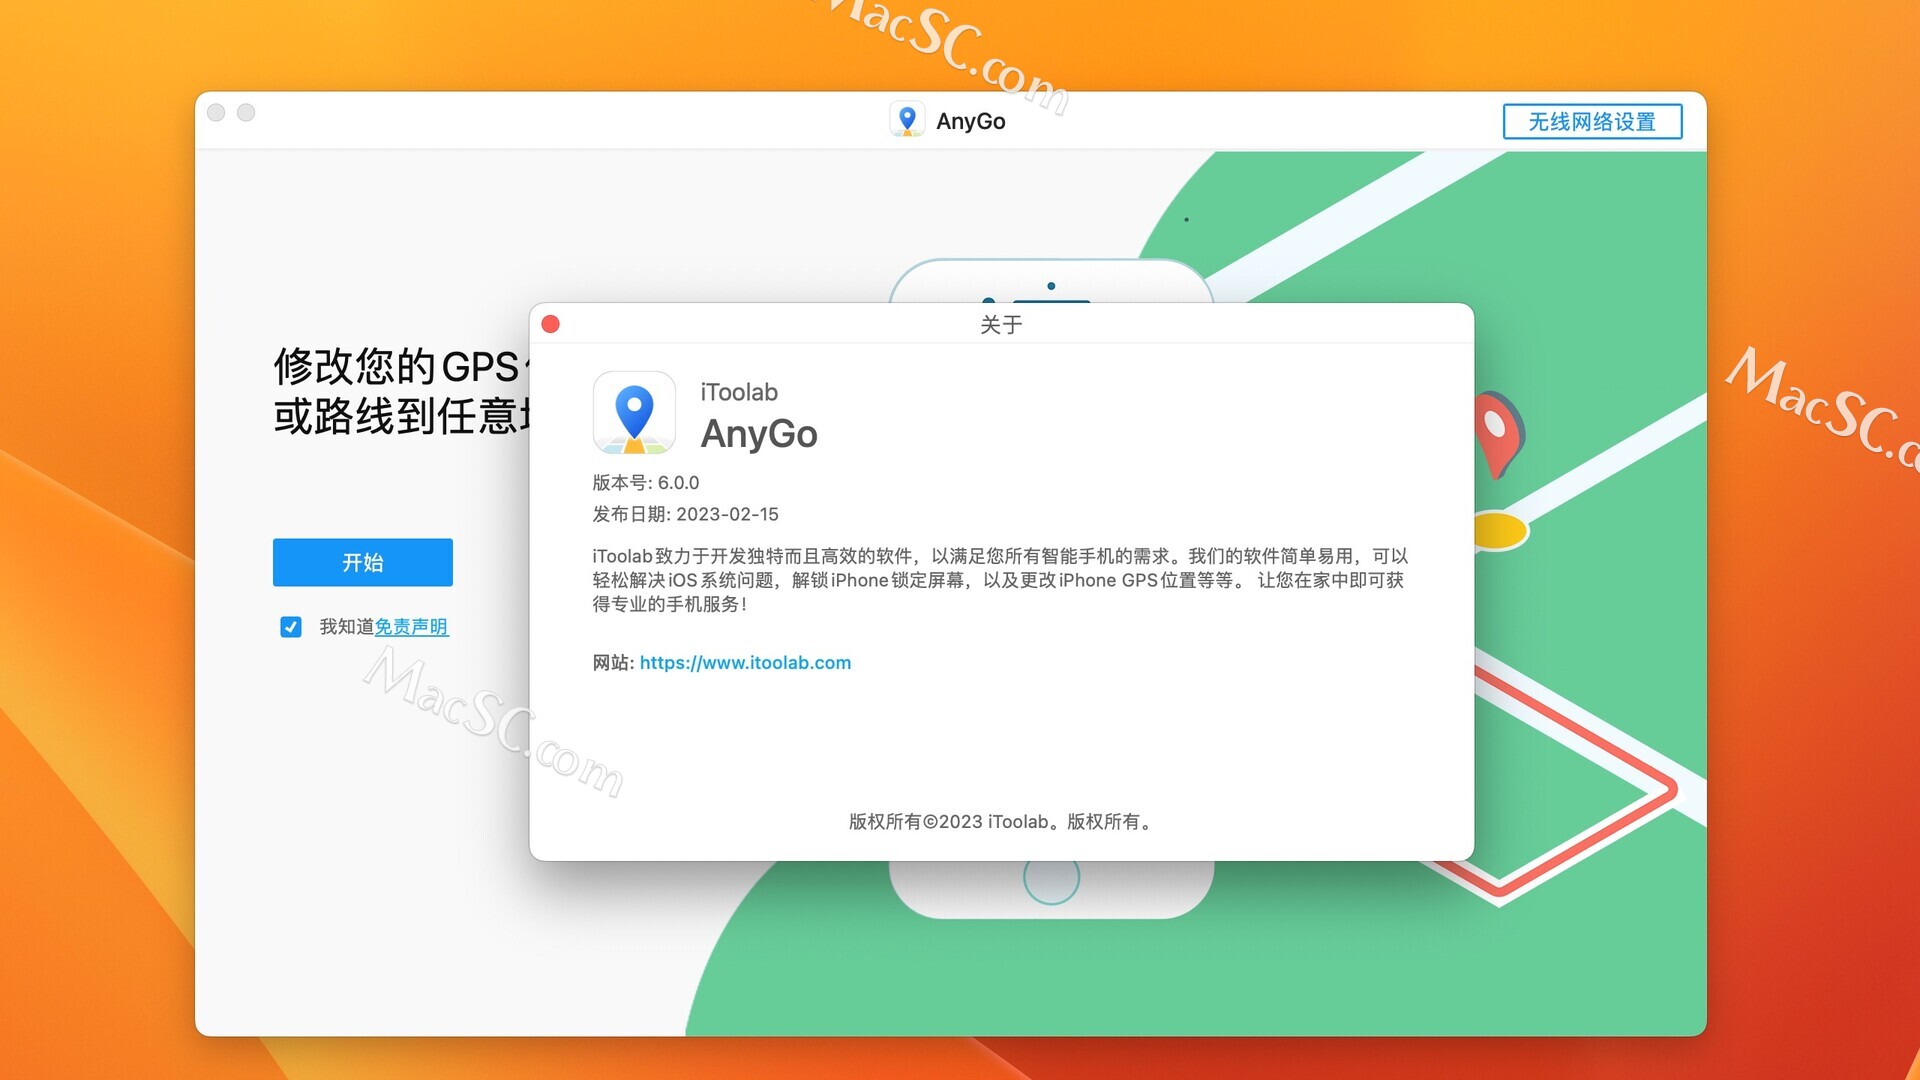The width and height of the screenshot is (1920, 1080).
Task: Click the phone home button in the illustration
Action: tap(1051, 882)
